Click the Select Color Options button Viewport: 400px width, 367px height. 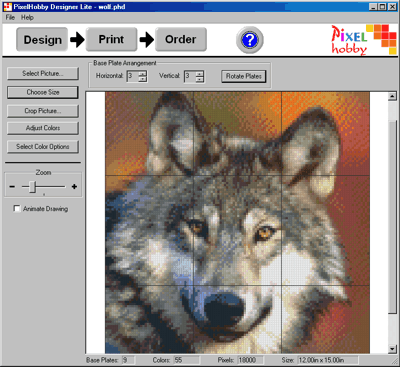click(43, 147)
